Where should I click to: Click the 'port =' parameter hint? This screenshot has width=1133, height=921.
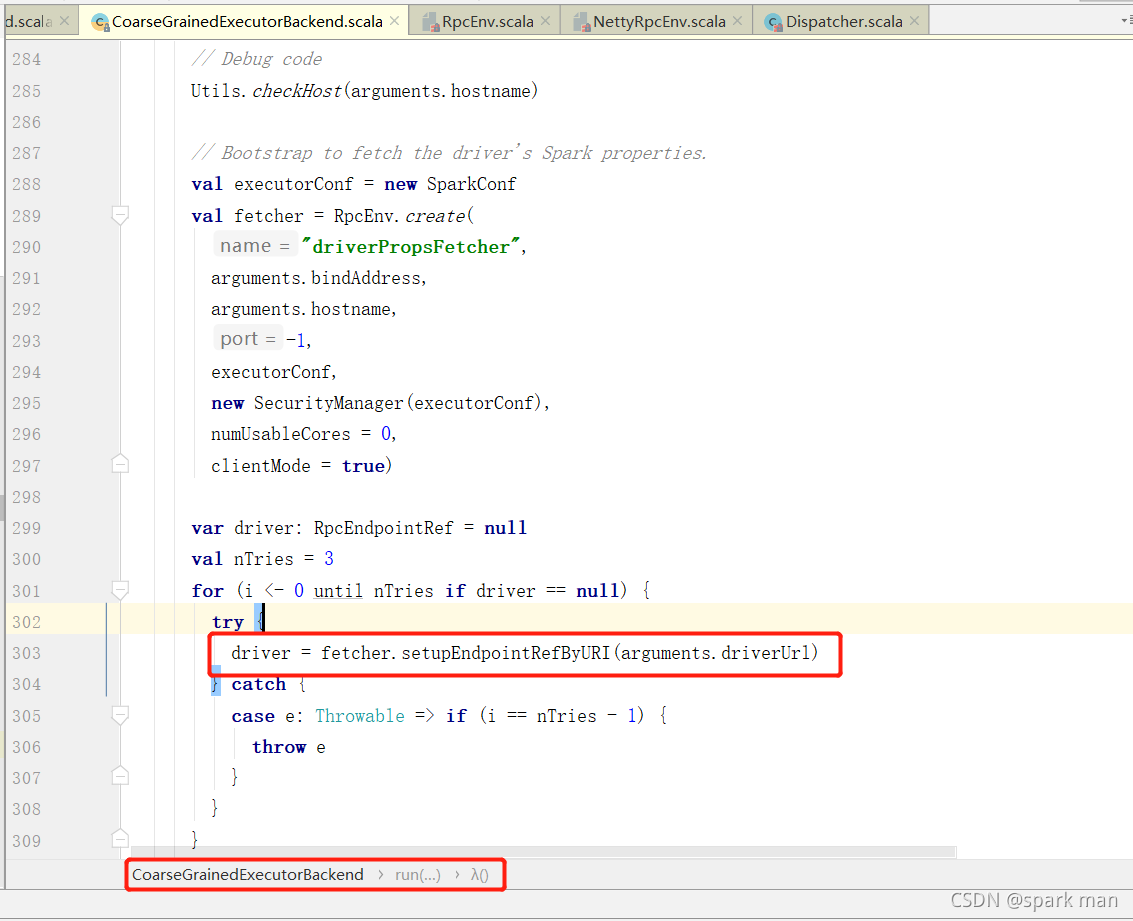click(x=248, y=339)
